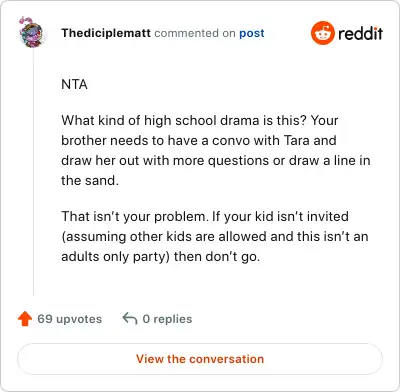This screenshot has width=400, height=392.
Task: Click the "NTA" verdict text
Action: coord(74,84)
